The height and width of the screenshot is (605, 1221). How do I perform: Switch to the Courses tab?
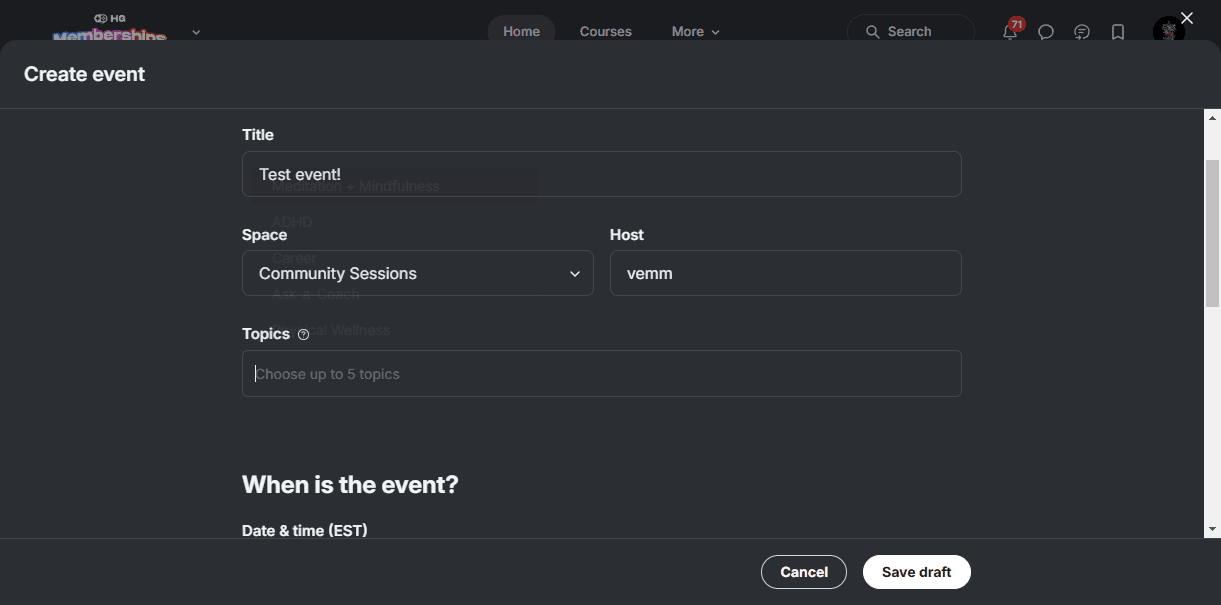[x=606, y=31]
